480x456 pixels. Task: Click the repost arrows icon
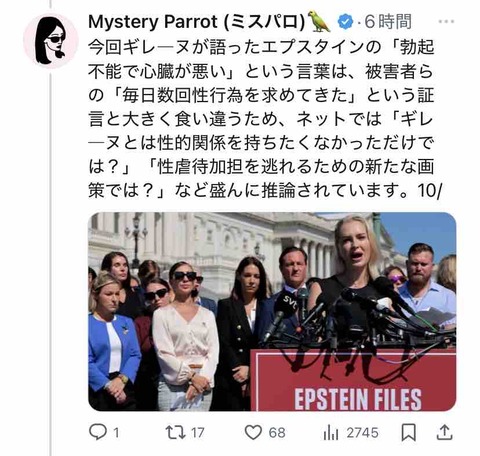click(175, 432)
